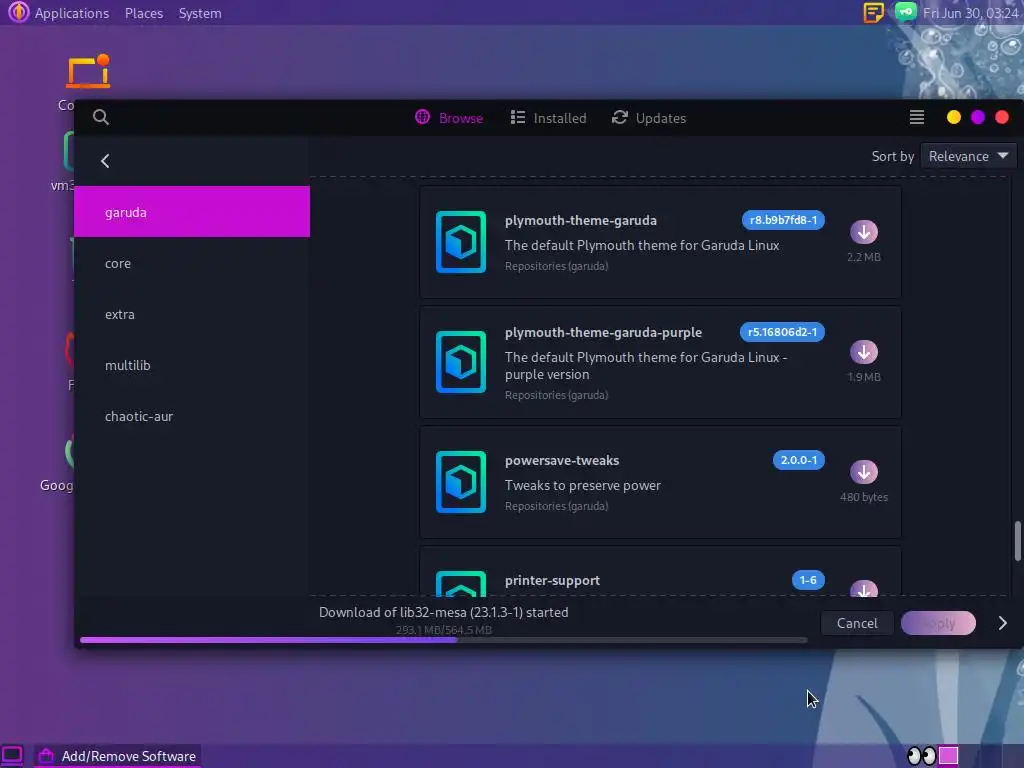The width and height of the screenshot is (1024, 768).
Task: Click Add/Remove Software taskbar entry
Action: [x=118, y=756]
